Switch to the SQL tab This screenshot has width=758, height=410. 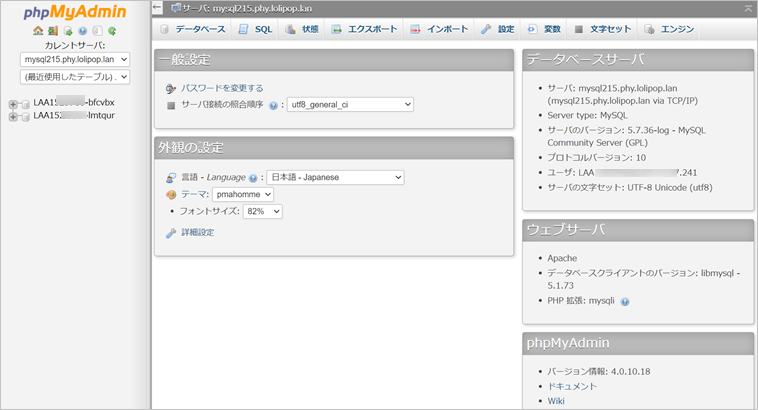(255, 30)
